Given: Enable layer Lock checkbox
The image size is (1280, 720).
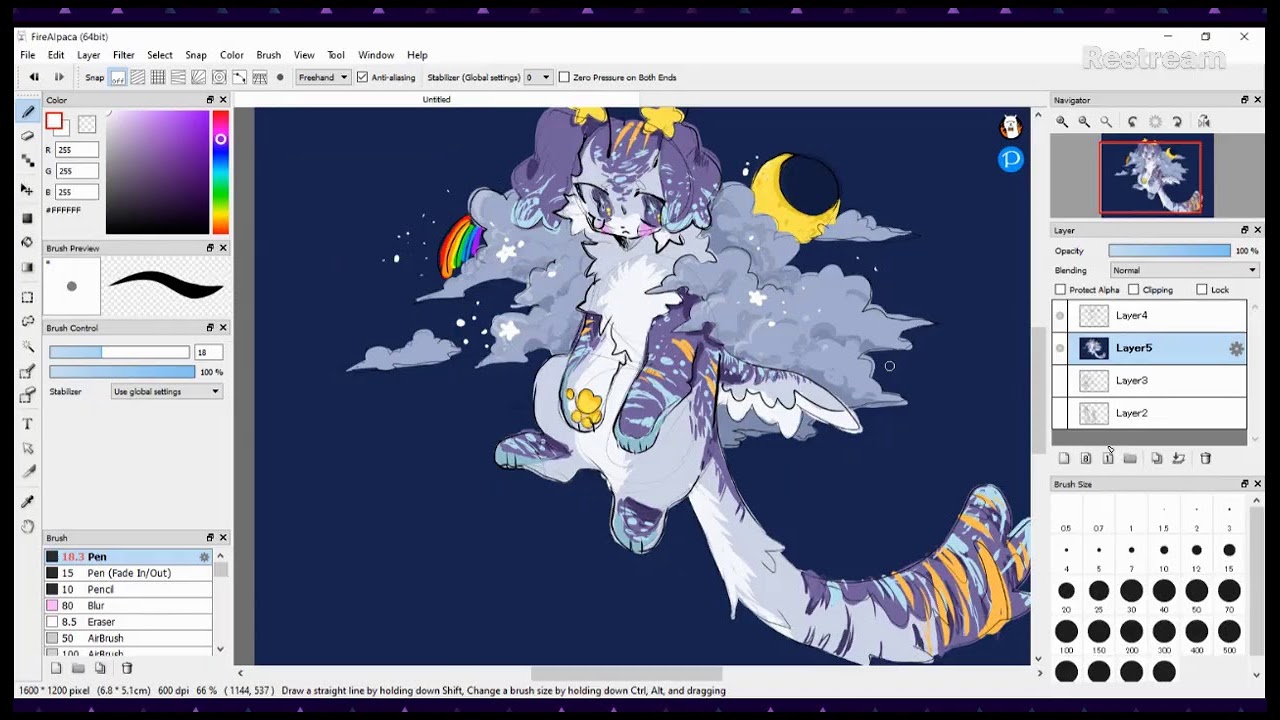Looking at the screenshot, I should click(x=1201, y=290).
